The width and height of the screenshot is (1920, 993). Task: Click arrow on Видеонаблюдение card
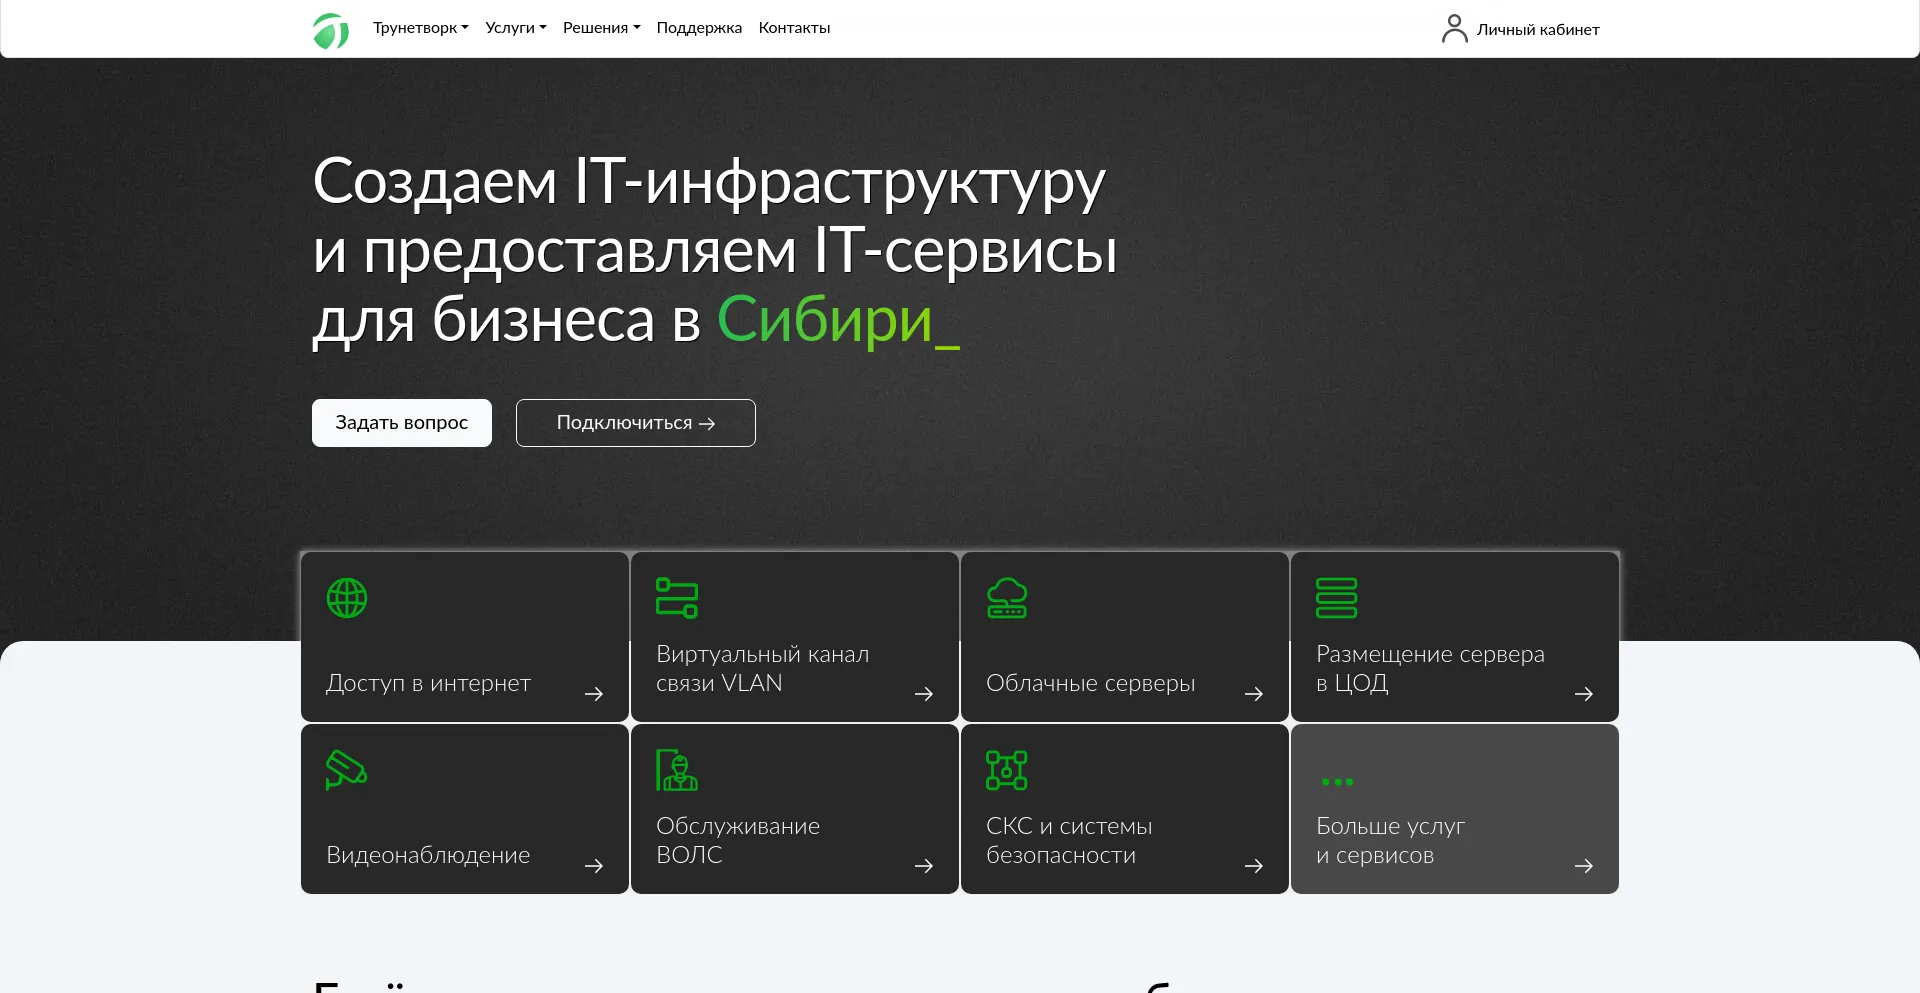pos(594,866)
